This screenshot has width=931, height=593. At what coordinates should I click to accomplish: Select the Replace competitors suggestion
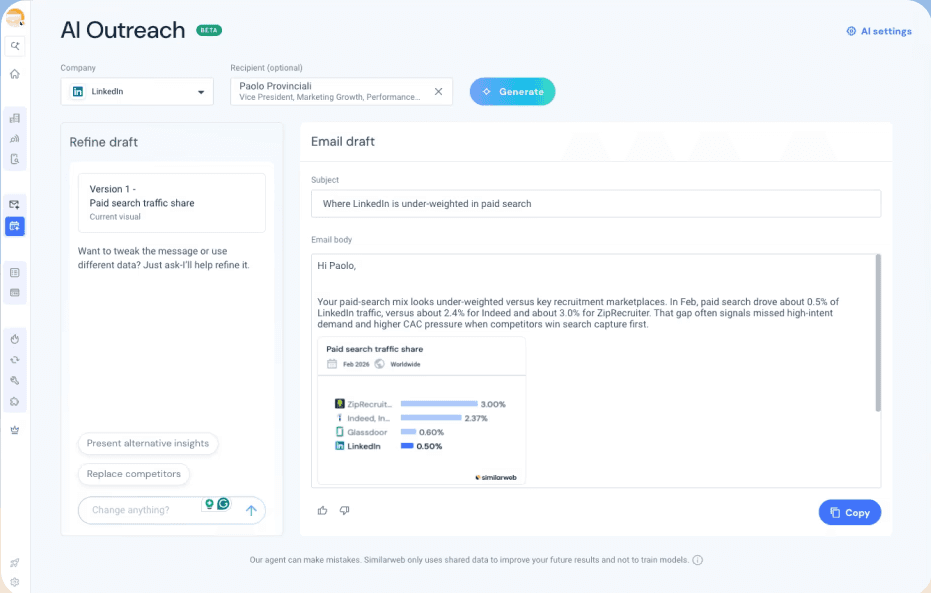click(133, 475)
